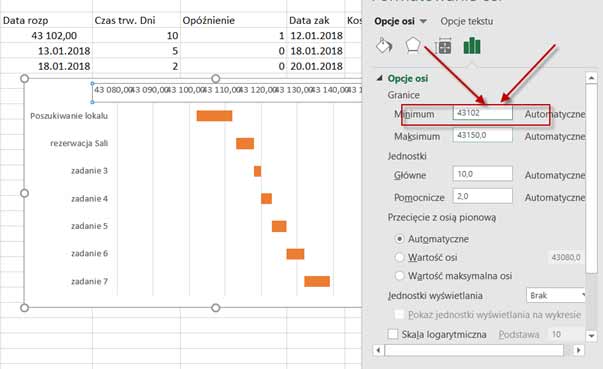Click the Wartość osi value field 43080,0
Viewport: 603px width, 369px height.
pyautogui.click(x=565, y=257)
